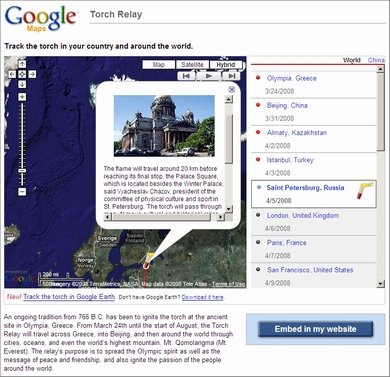Click the zoom slider handle on map

(x=22, y=170)
